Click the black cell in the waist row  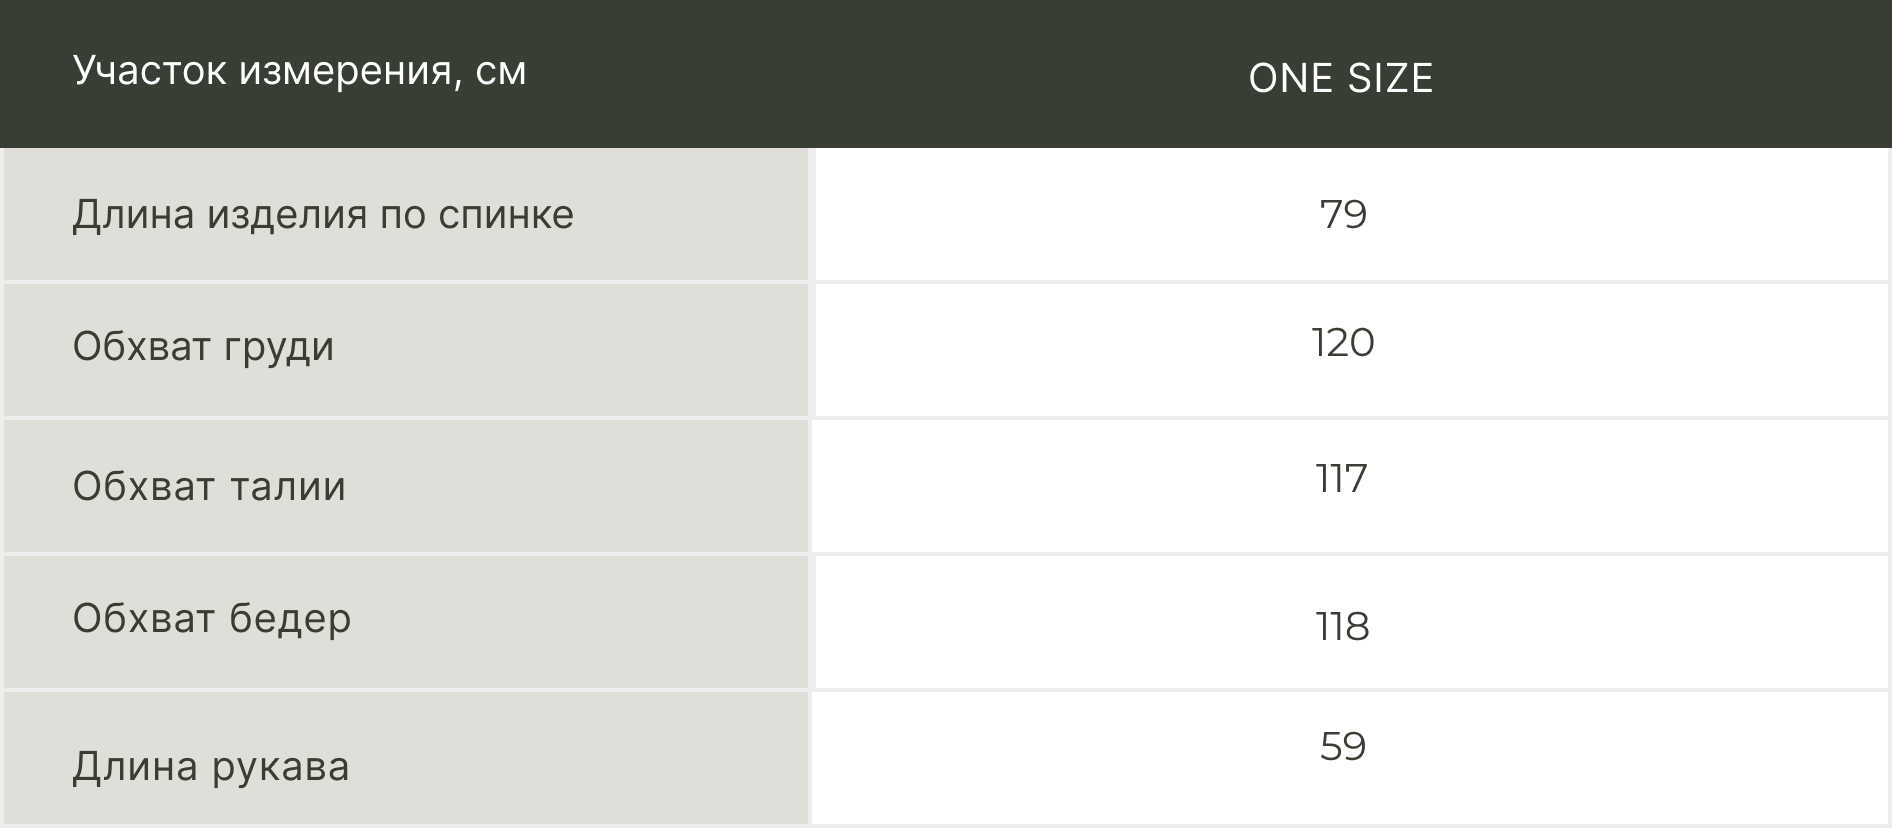tap(1600, 487)
